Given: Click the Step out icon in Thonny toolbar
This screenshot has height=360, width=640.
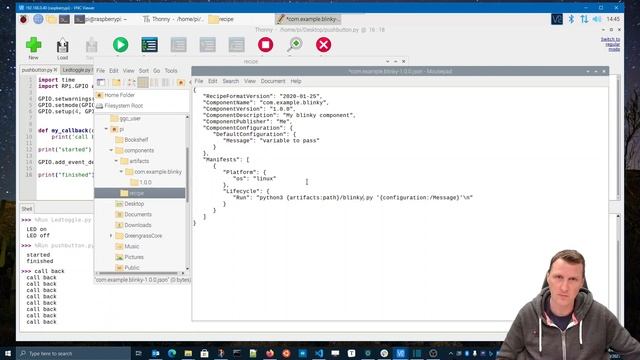Looking at the screenshot, I should (236, 44).
